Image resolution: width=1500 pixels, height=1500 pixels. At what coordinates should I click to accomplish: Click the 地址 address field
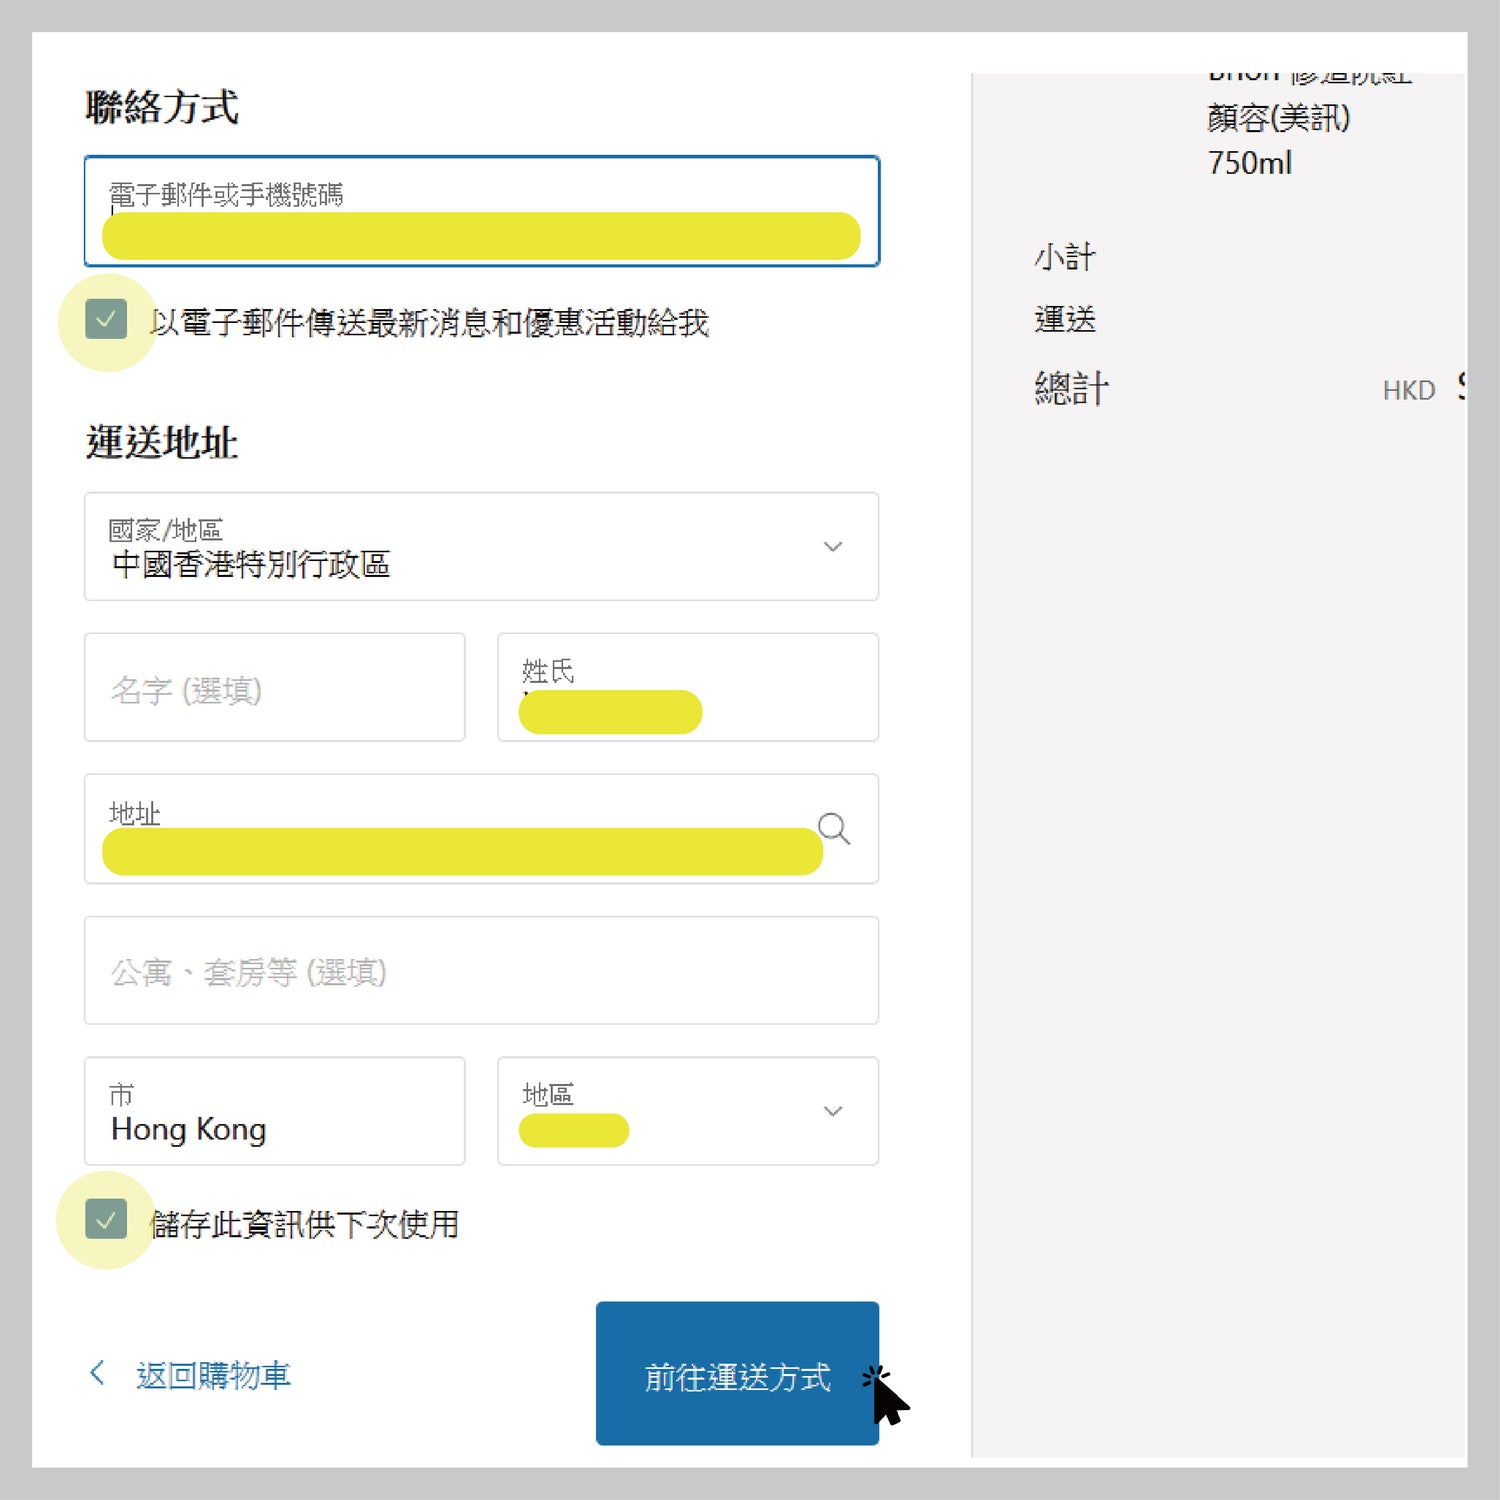point(460,830)
